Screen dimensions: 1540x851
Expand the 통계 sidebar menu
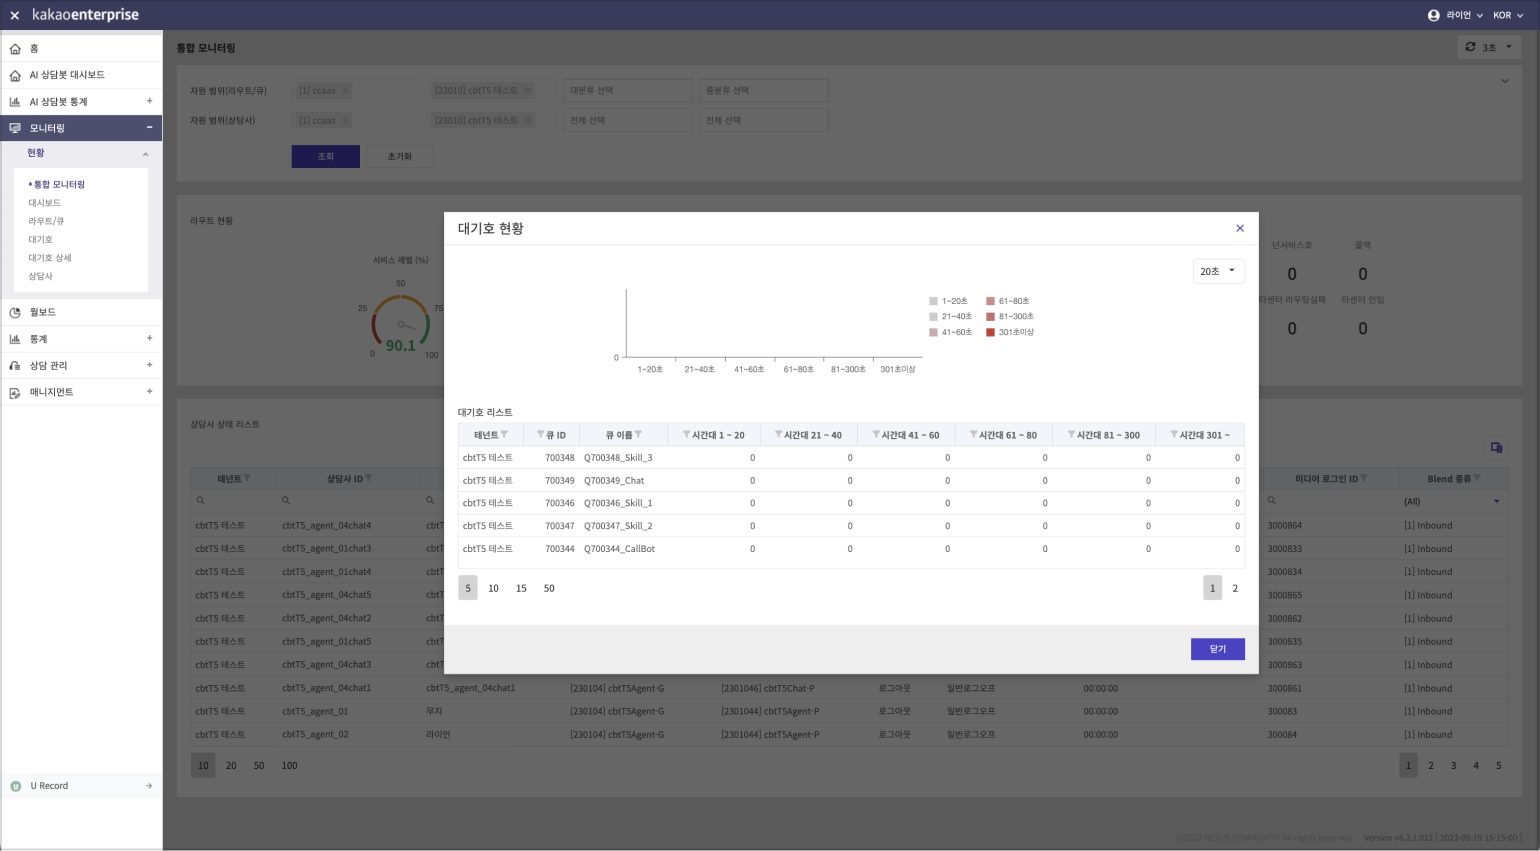pos(149,339)
